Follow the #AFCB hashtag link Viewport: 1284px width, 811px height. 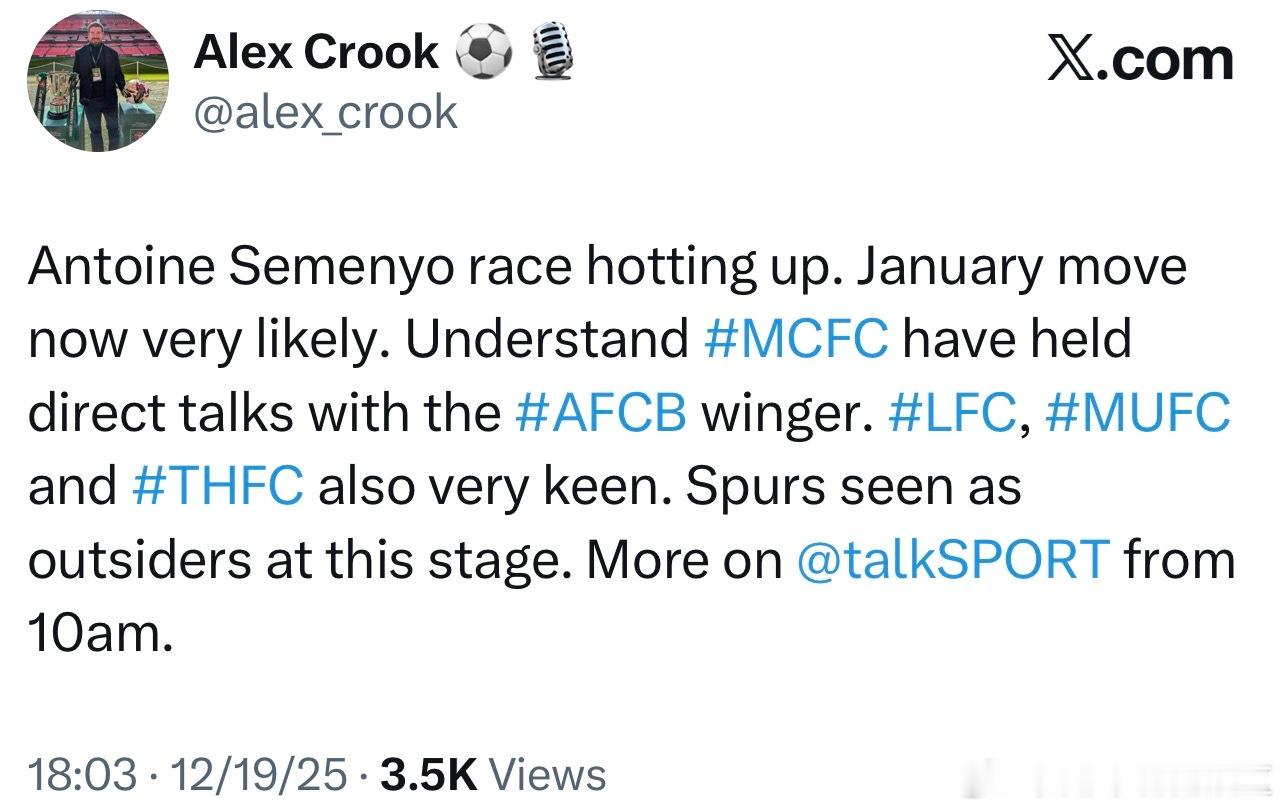pos(600,413)
